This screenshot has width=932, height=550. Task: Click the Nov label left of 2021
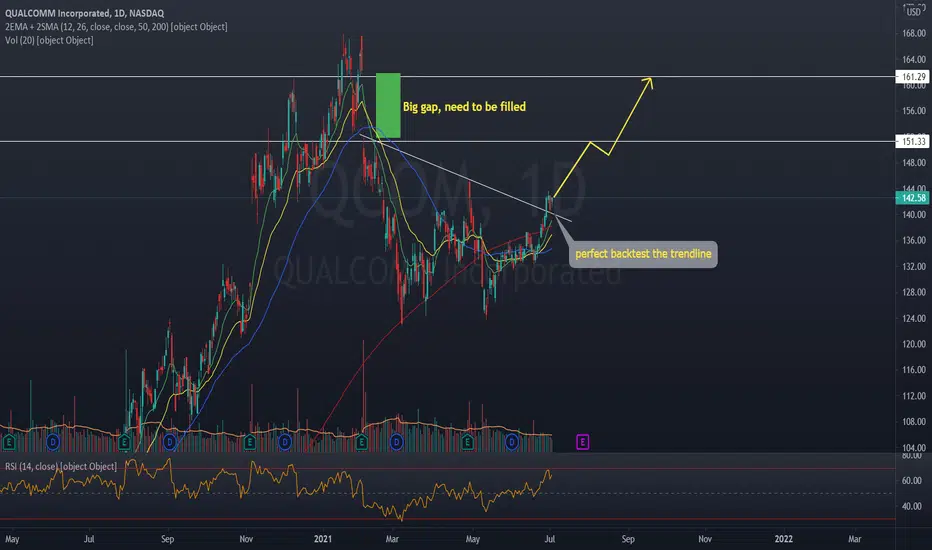246,539
